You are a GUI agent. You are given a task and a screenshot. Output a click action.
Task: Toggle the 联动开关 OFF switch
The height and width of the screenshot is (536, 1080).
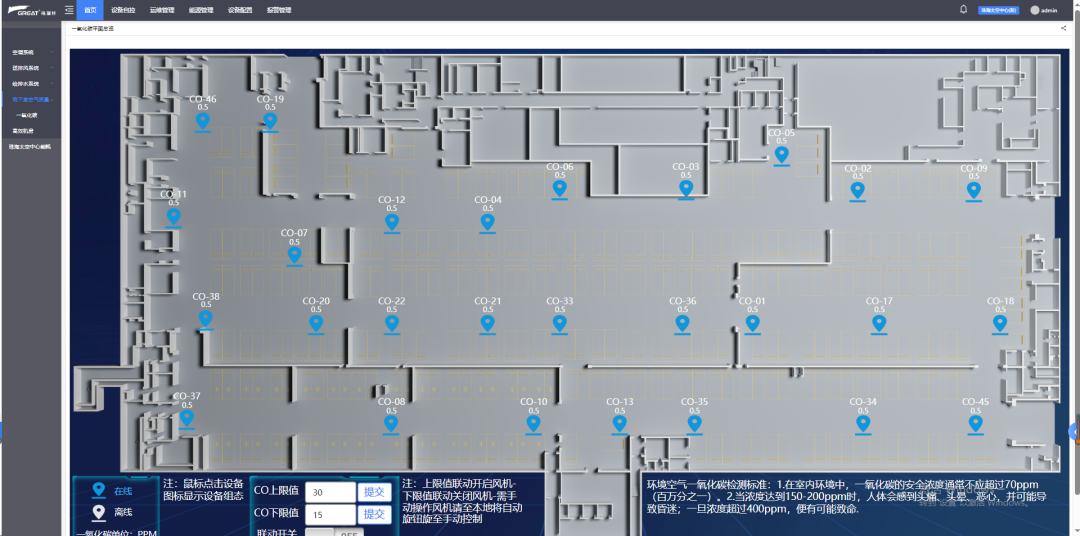(334, 532)
